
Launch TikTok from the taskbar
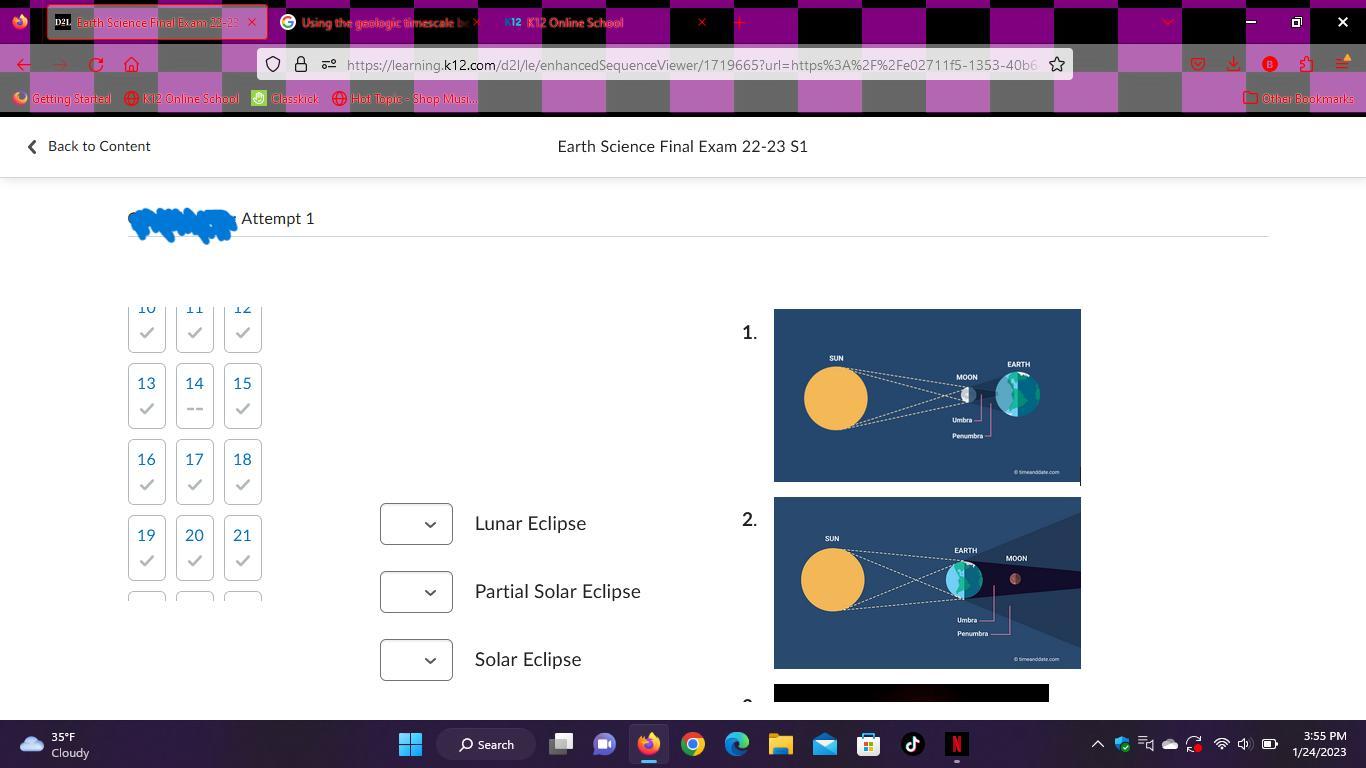(x=912, y=744)
